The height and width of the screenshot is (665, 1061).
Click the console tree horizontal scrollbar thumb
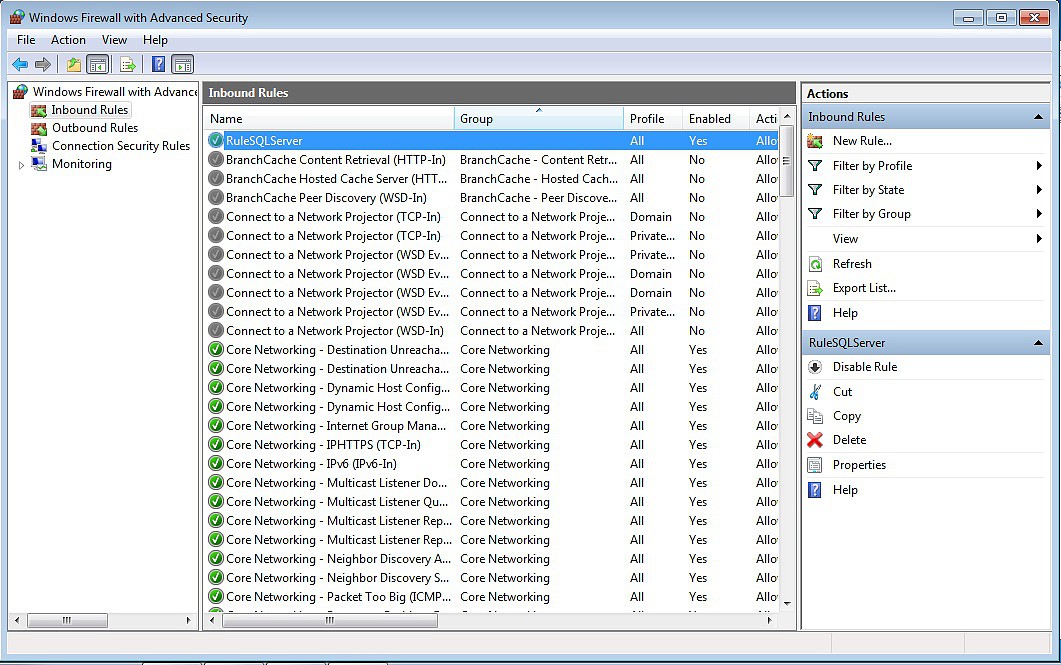point(67,620)
